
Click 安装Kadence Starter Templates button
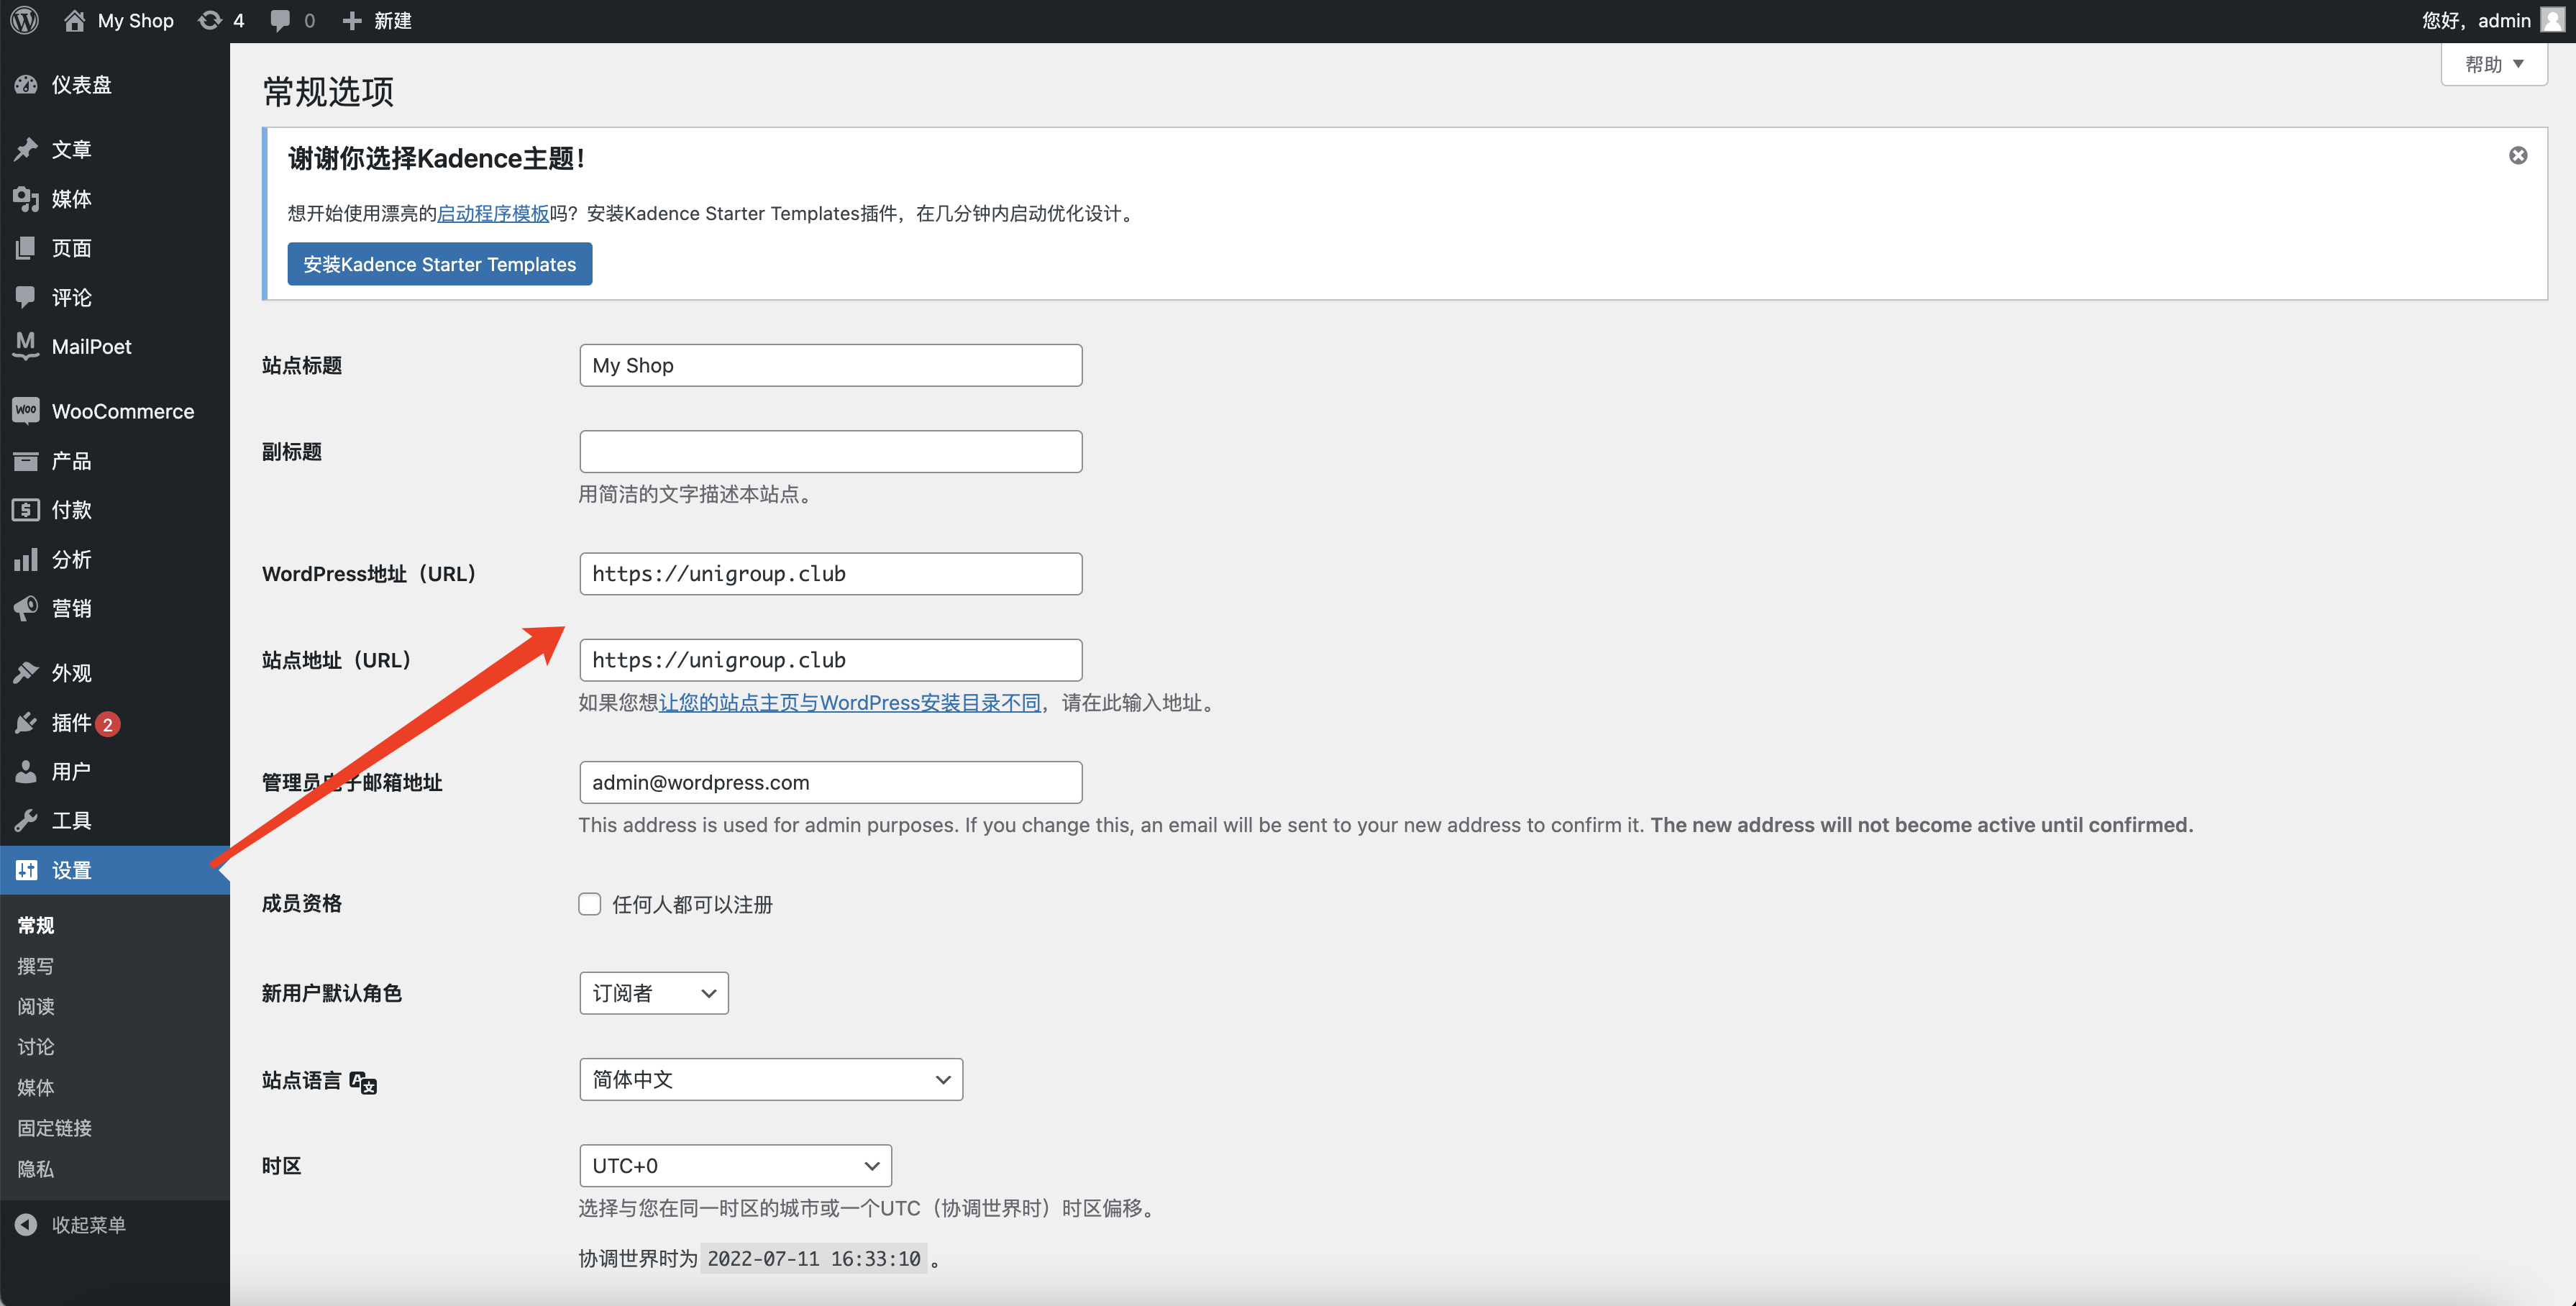[439, 264]
